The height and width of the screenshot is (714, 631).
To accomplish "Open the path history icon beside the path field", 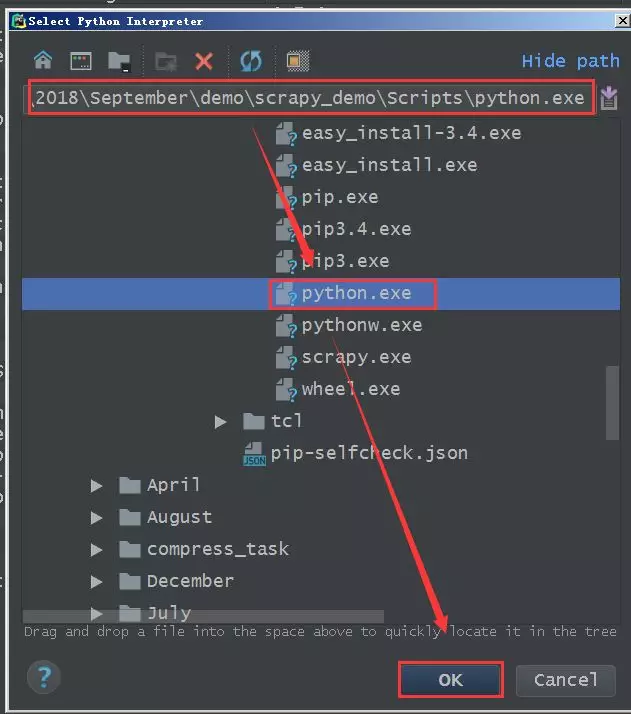I will click(x=609, y=98).
